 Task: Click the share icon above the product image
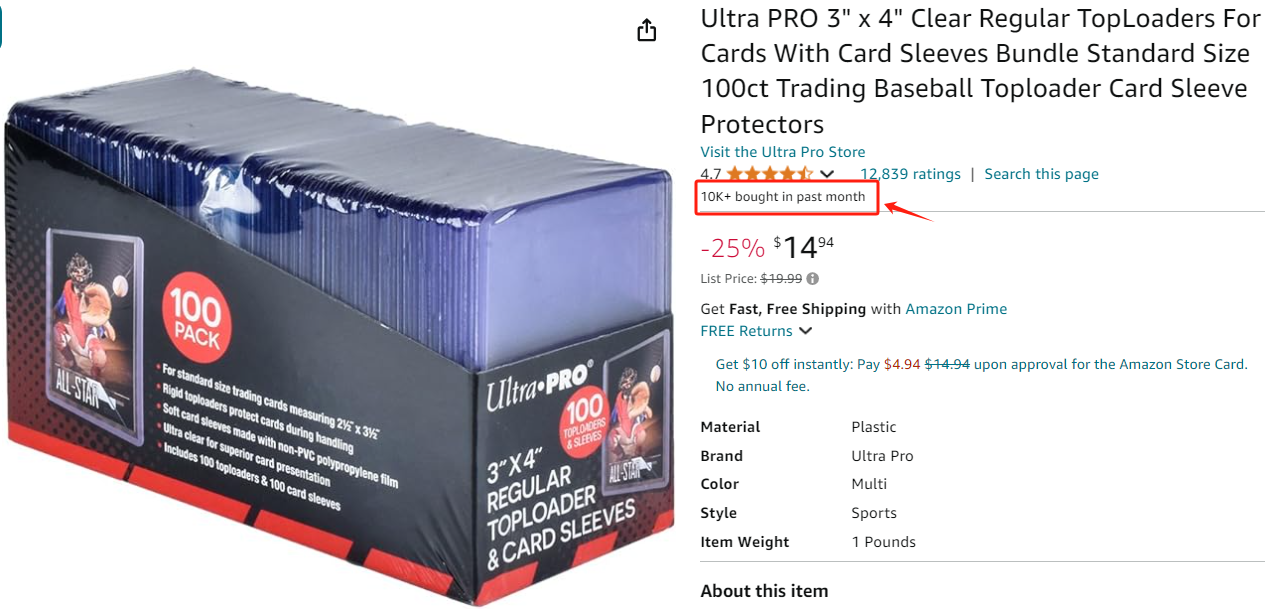[647, 30]
